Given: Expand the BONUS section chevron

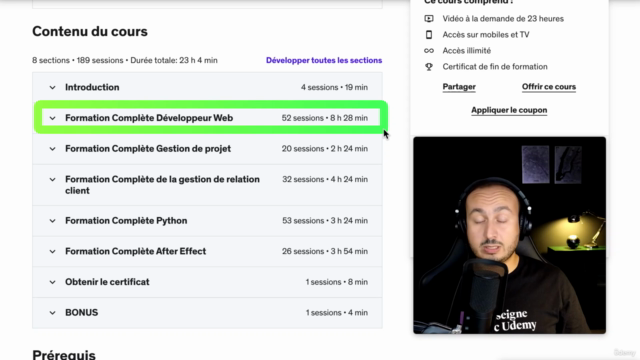Looking at the screenshot, I should (x=52, y=313).
